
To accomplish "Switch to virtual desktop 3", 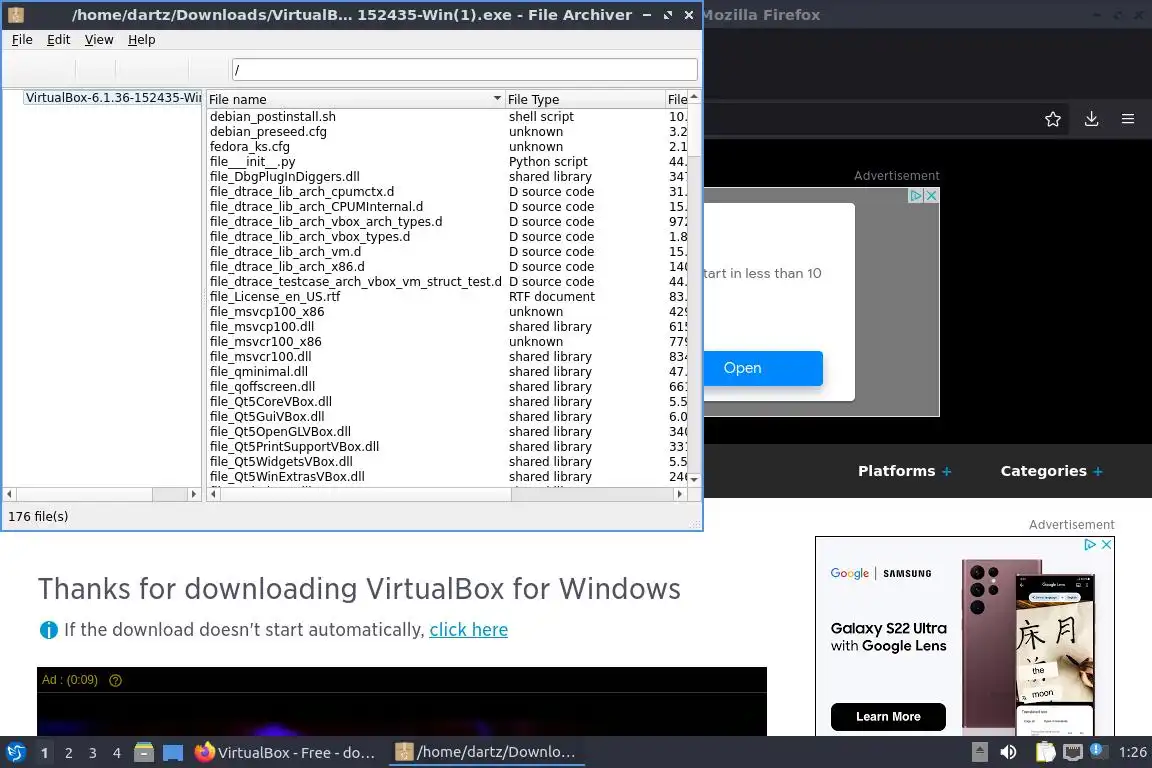I will (x=93, y=753).
